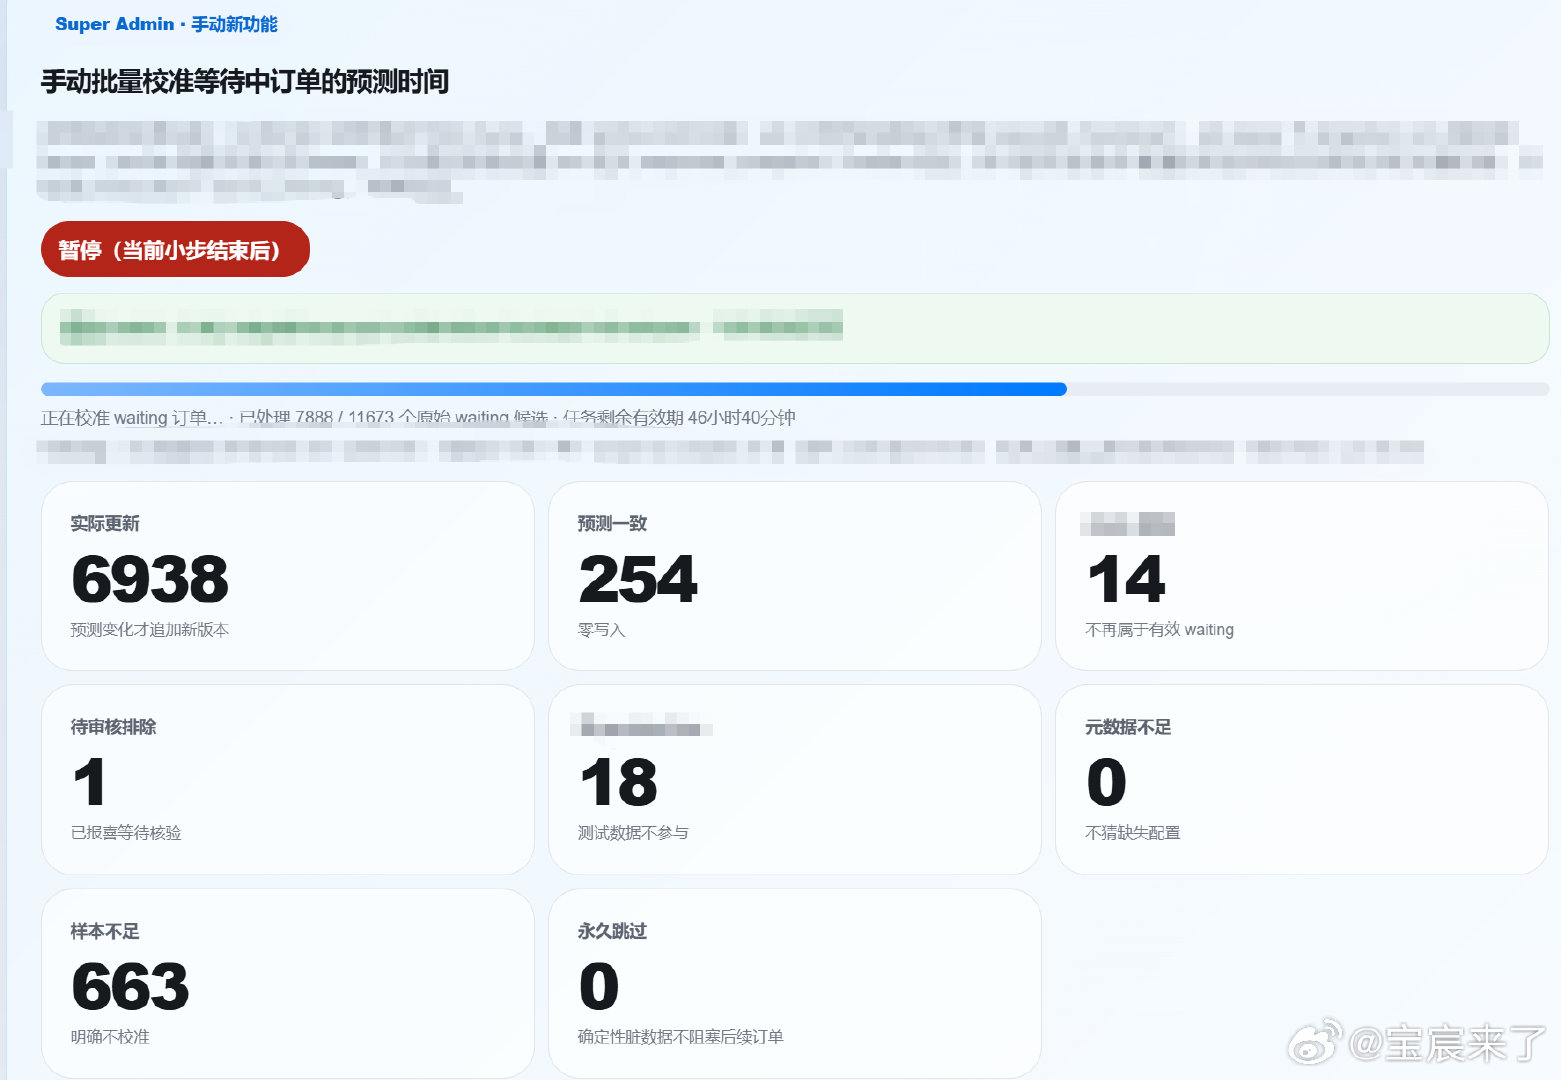Click the note "测试数据不参与"
The width and height of the screenshot is (1561, 1080).
coord(633,833)
